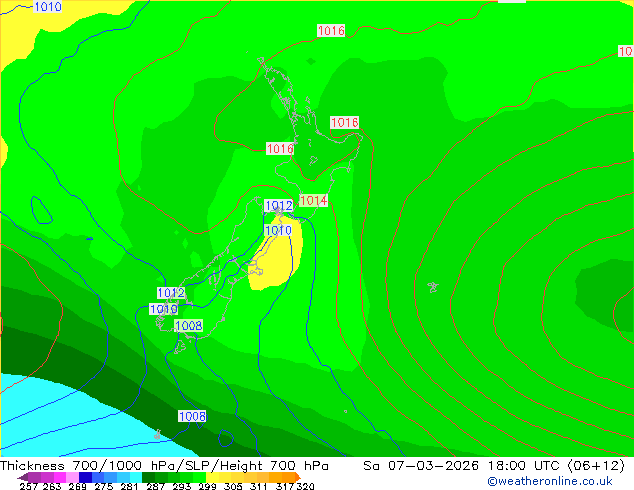This screenshot has height=490, width=634.
Task: Click the red 1016 label west of North Island
Action: click(x=280, y=149)
